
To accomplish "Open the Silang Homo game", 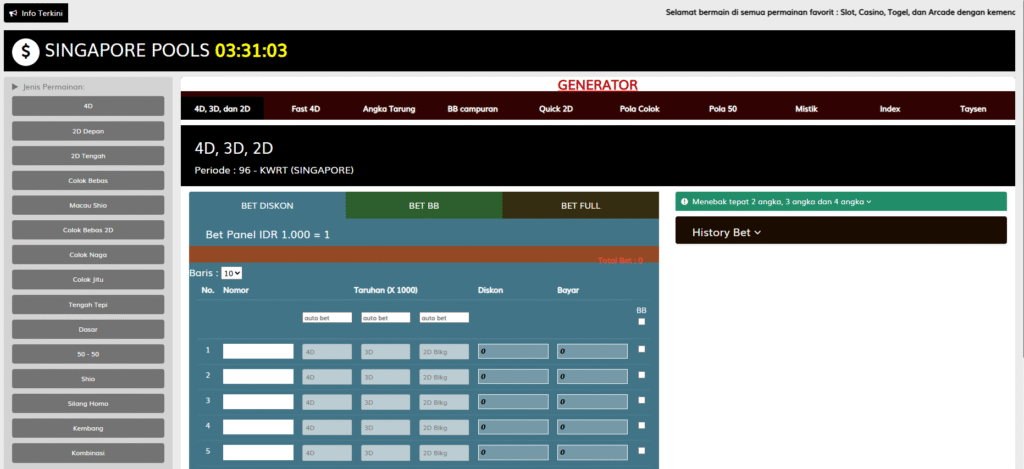I will [x=88, y=404].
